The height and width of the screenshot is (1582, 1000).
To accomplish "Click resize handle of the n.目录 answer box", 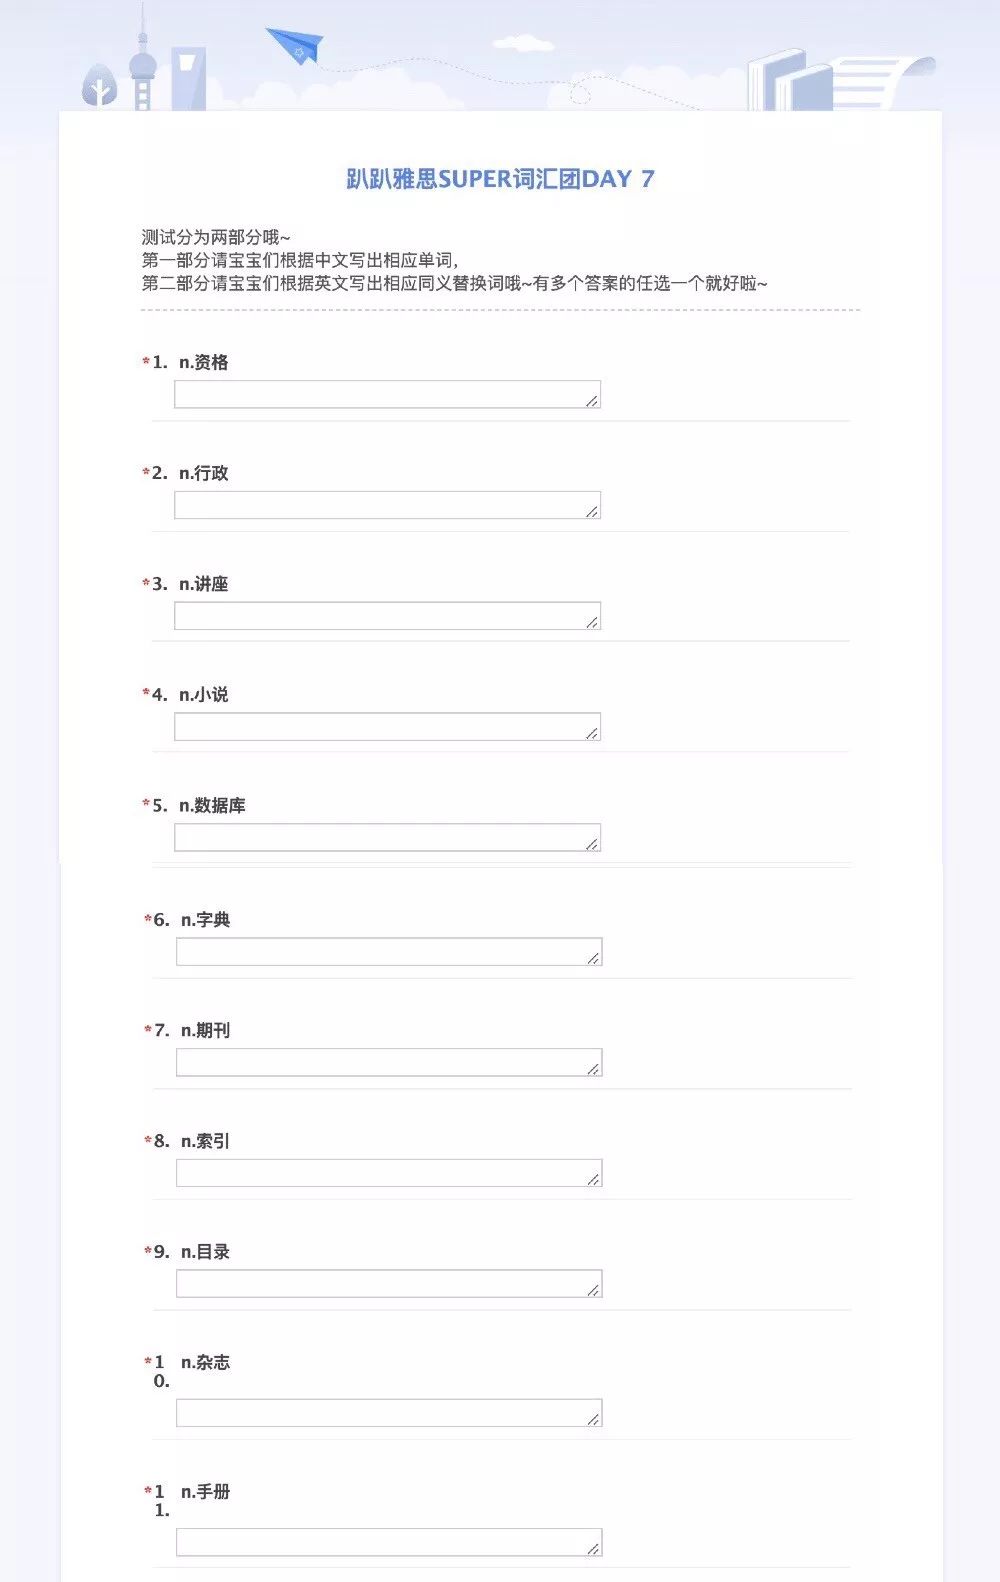I will (594, 1290).
